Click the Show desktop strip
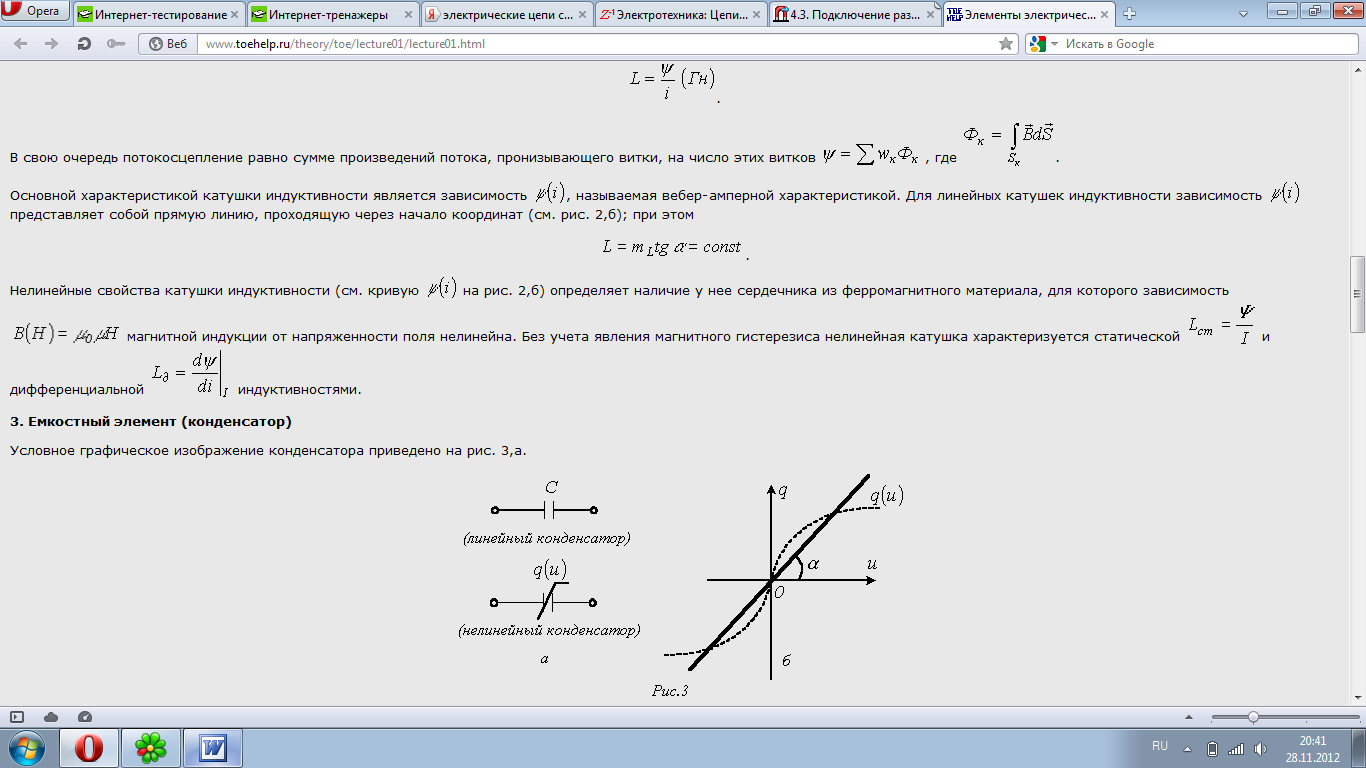The width and height of the screenshot is (1366, 768). pos(1359,748)
